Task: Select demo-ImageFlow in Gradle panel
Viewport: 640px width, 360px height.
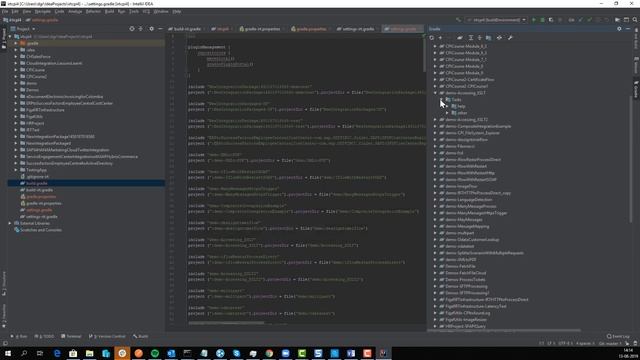Action: pyautogui.click(x=461, y=186)
